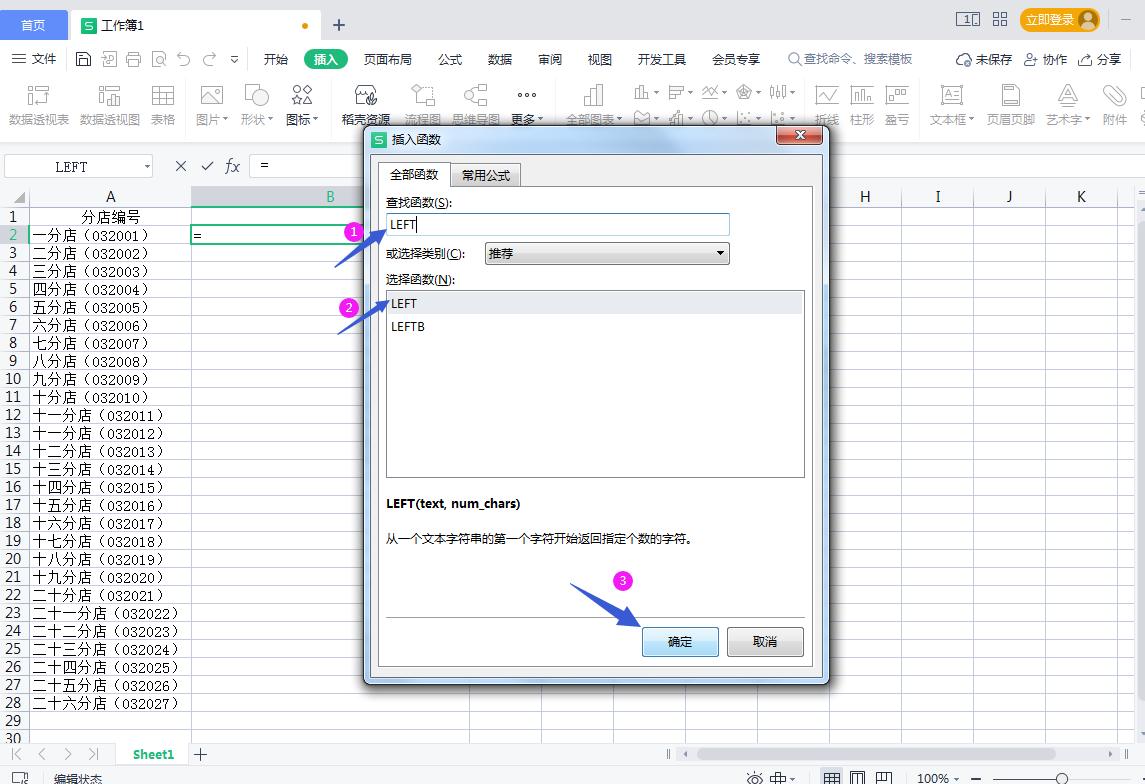1145x784 pixels.
Task: Switch to the 常用公式 tab
Action: pyautogui.click(x=486, y=175)
